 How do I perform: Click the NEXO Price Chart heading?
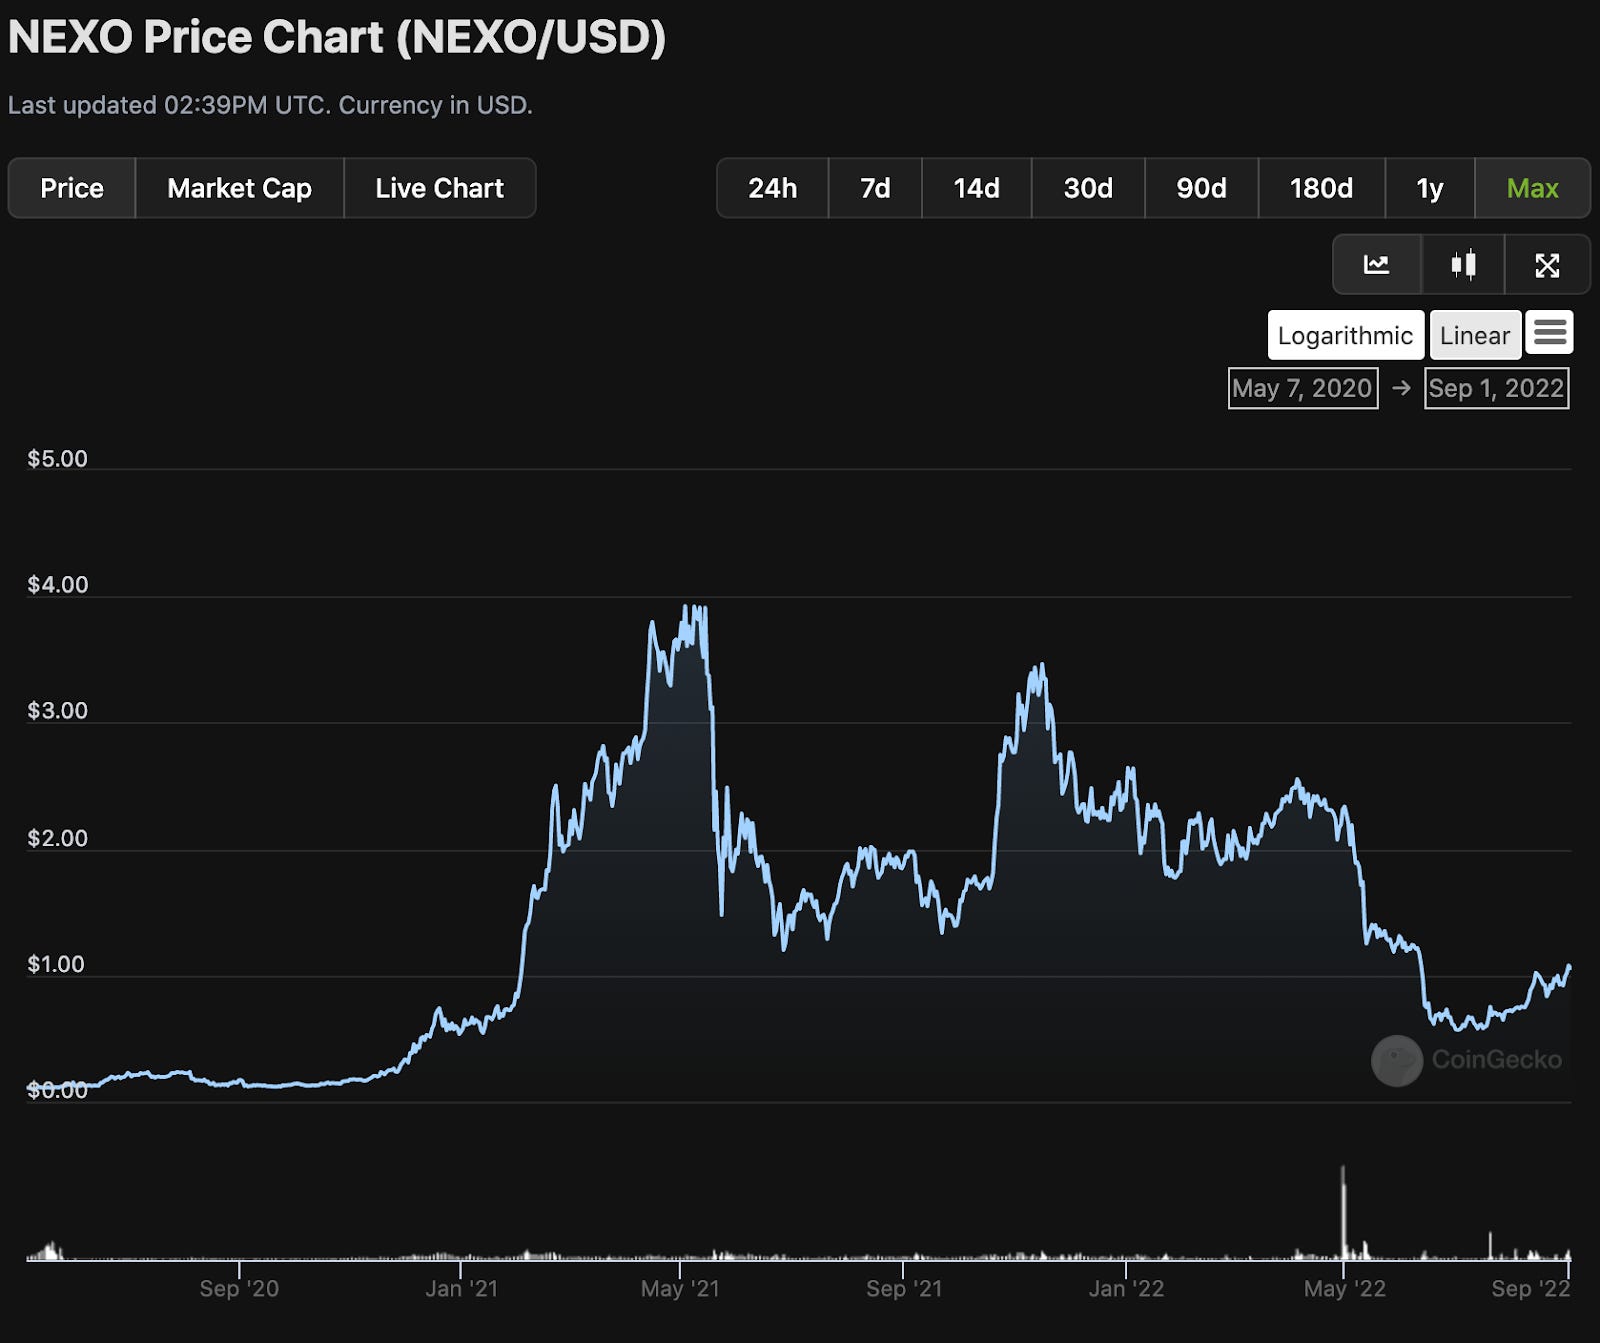tap(337, 37)
